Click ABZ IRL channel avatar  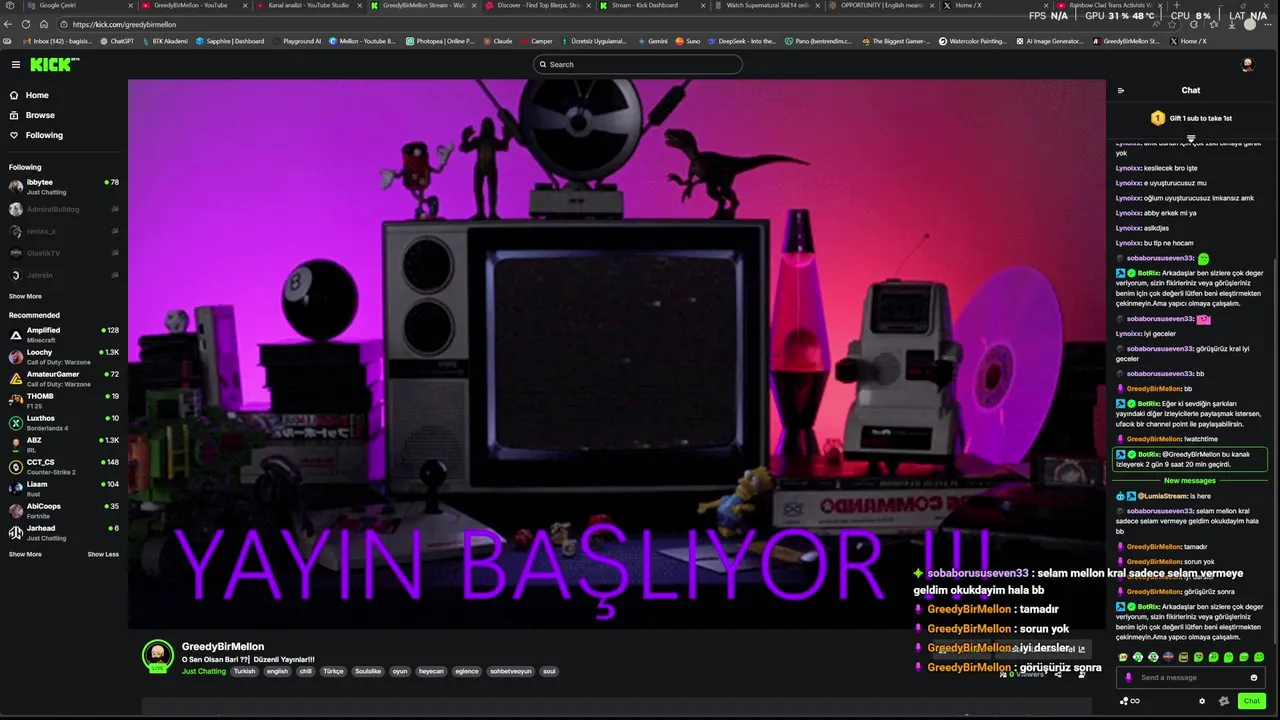pyautogui.click(x=16, y=445)
